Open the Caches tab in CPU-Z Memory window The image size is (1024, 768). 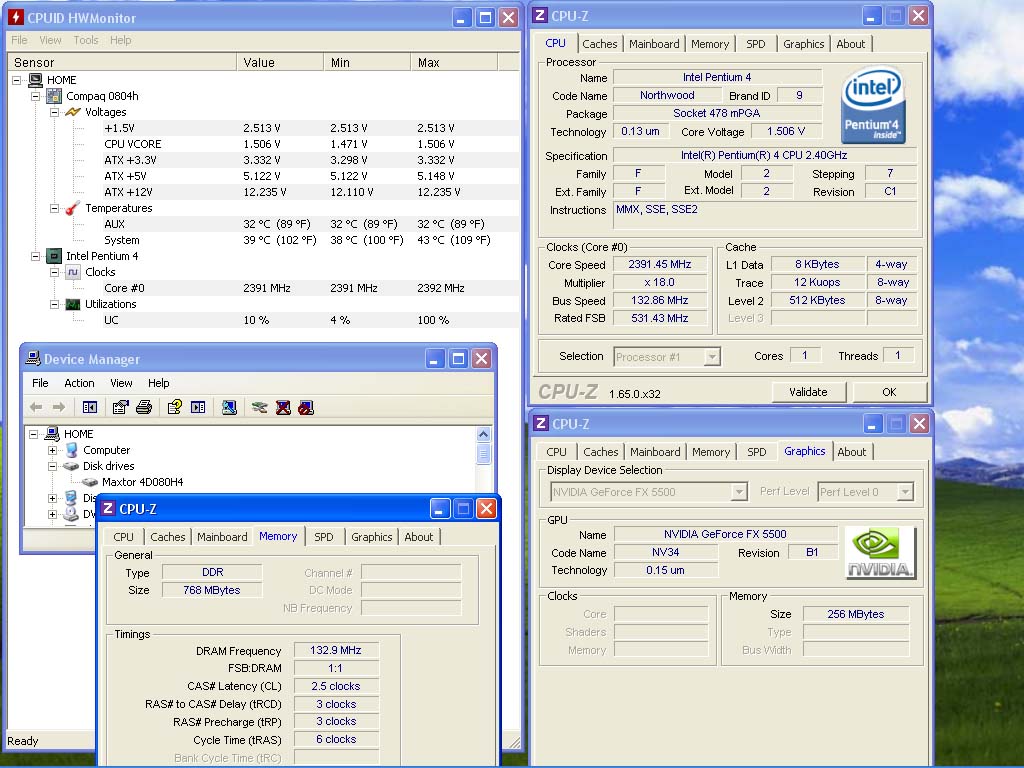[x=168, y=537]
